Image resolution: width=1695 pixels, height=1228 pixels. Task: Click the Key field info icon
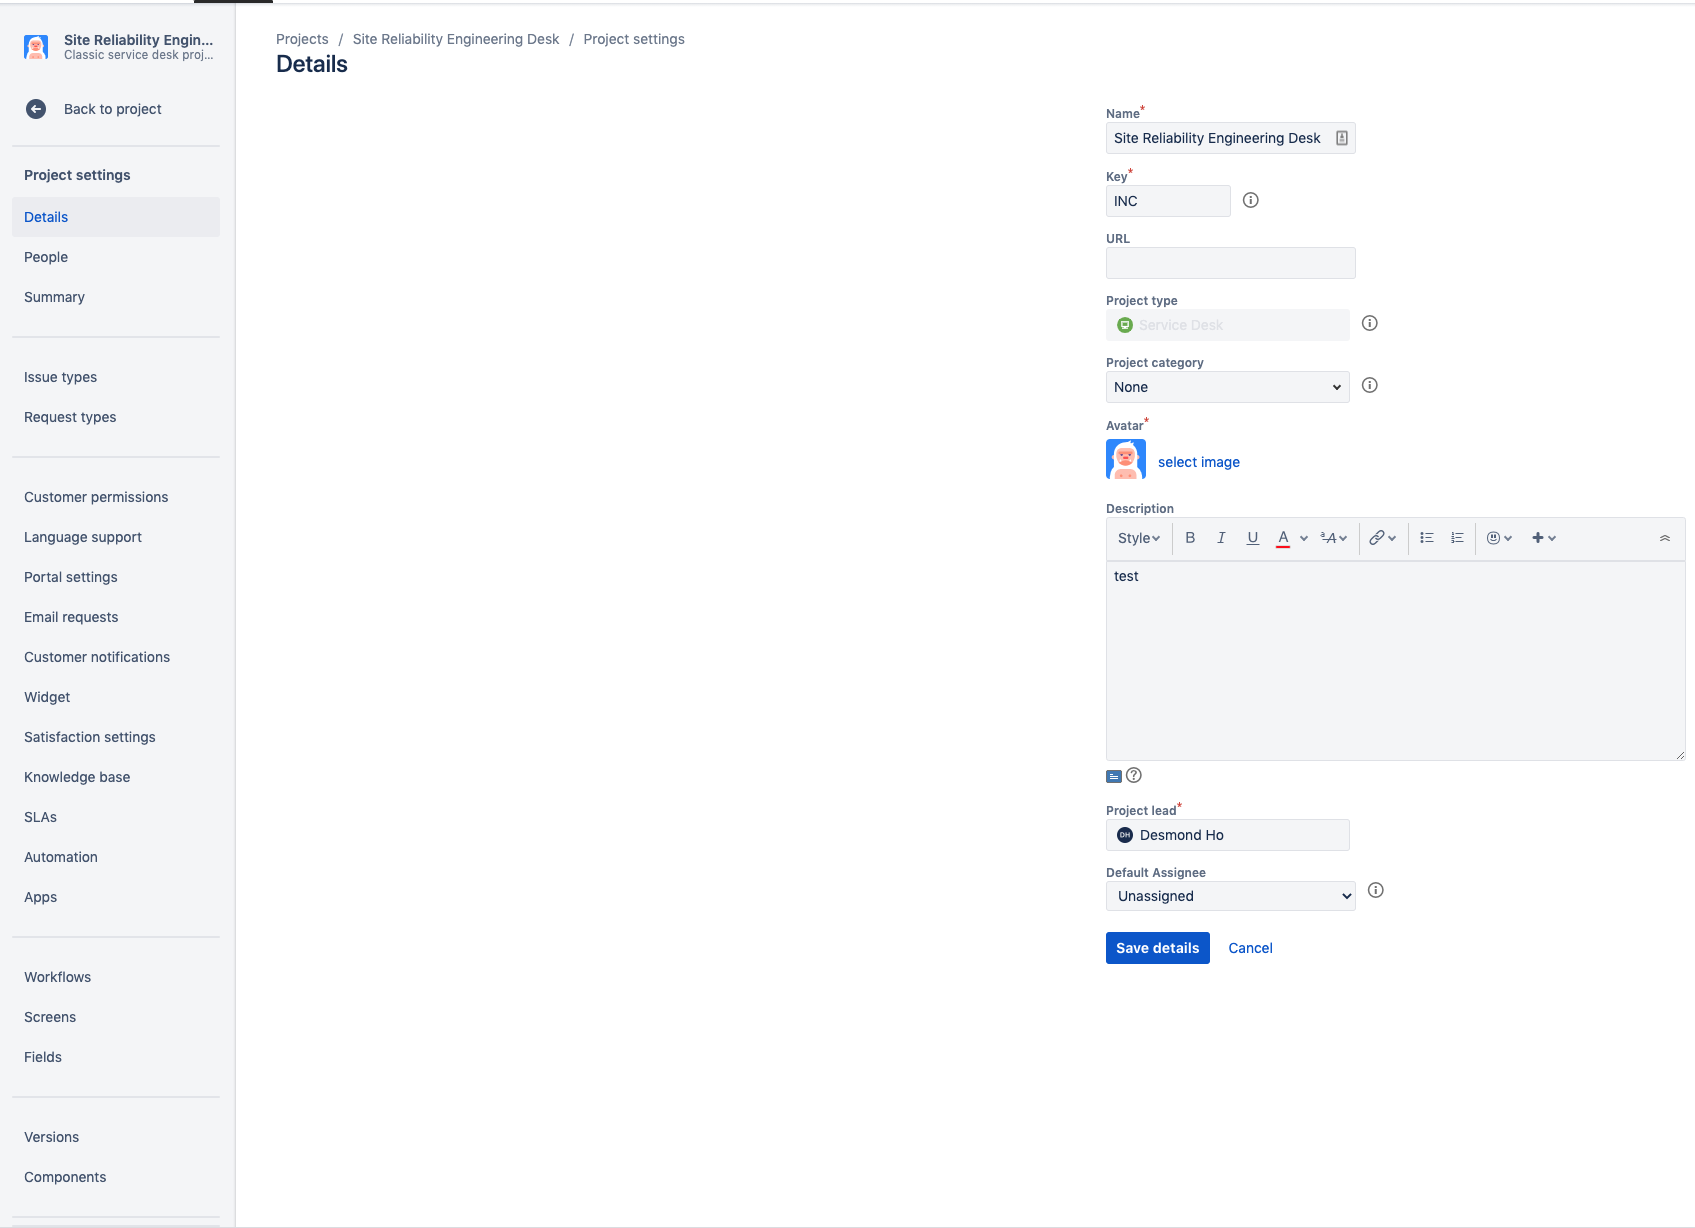[1250, 200]
